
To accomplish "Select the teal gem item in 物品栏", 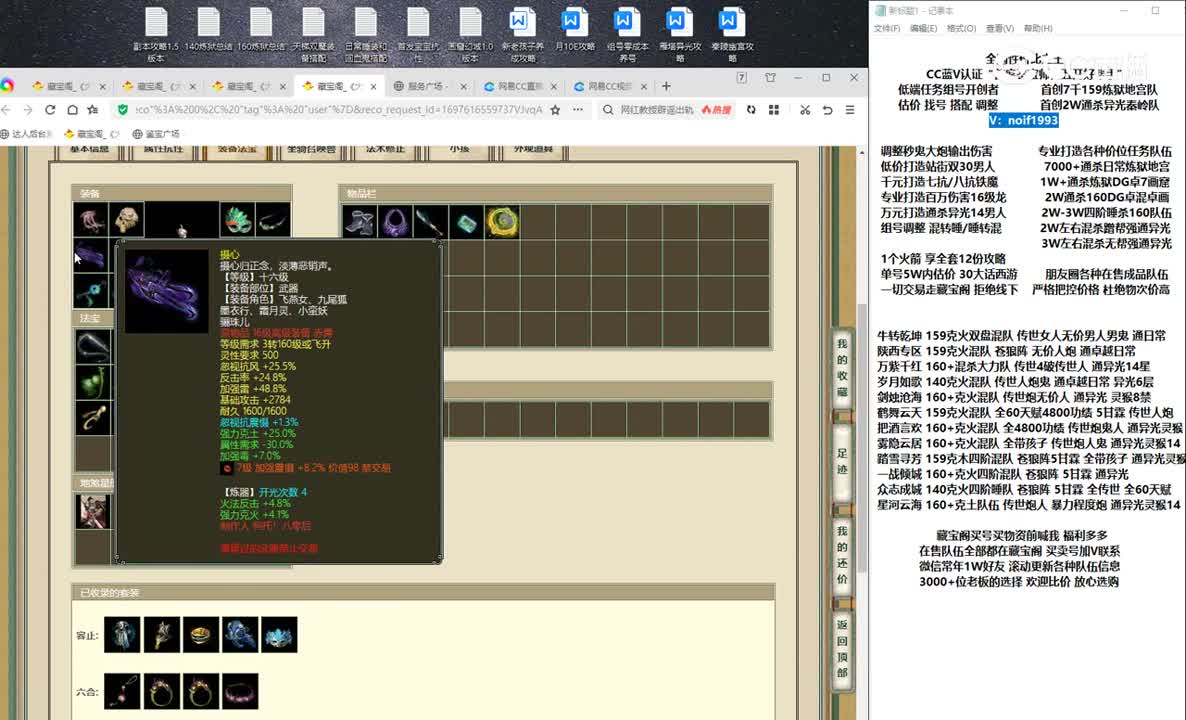I will point(466,222).
